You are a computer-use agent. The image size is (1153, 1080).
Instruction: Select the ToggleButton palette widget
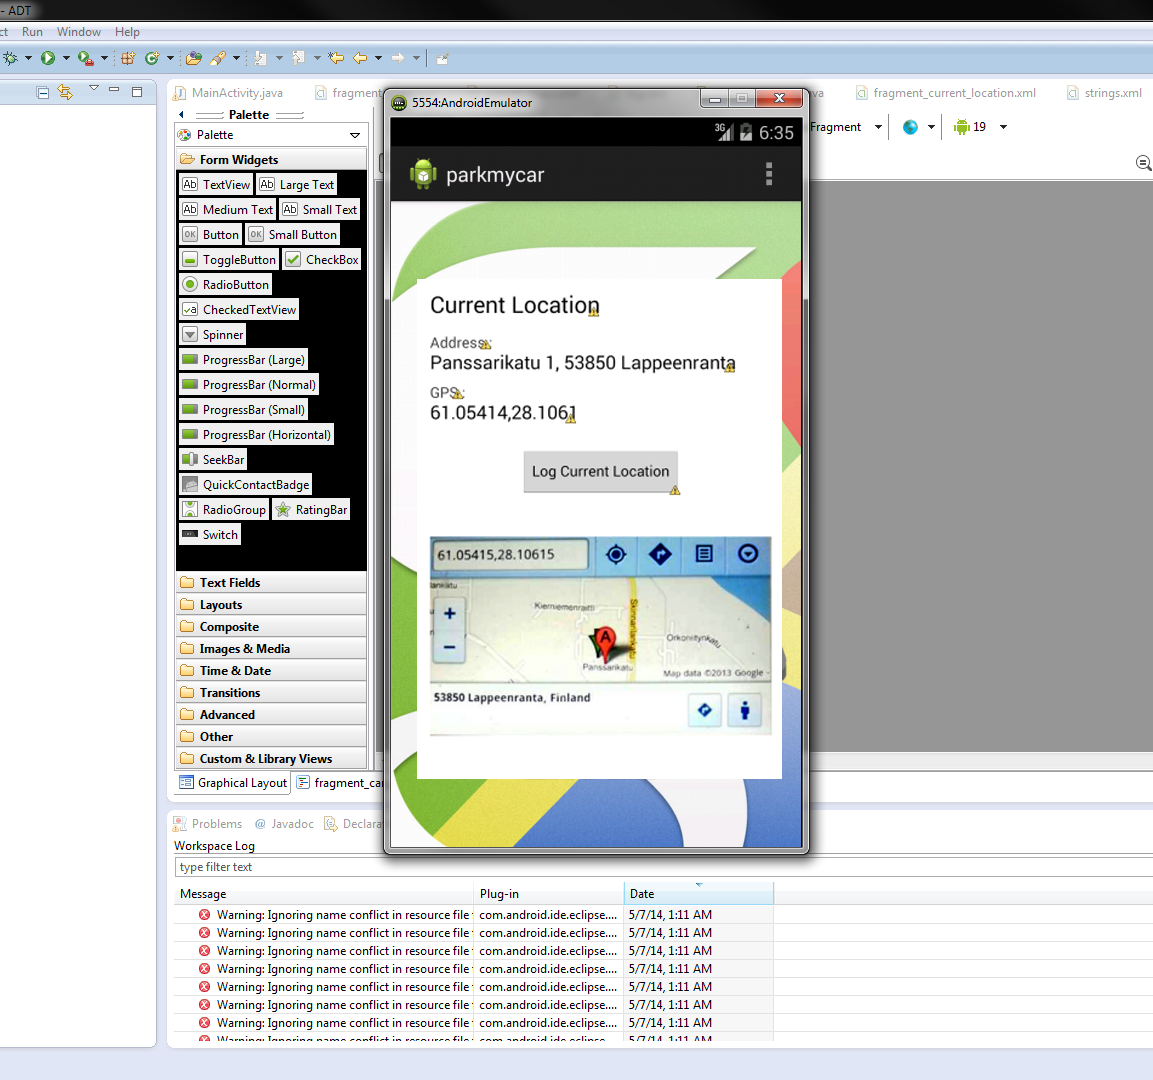click(x=229, y=260)
